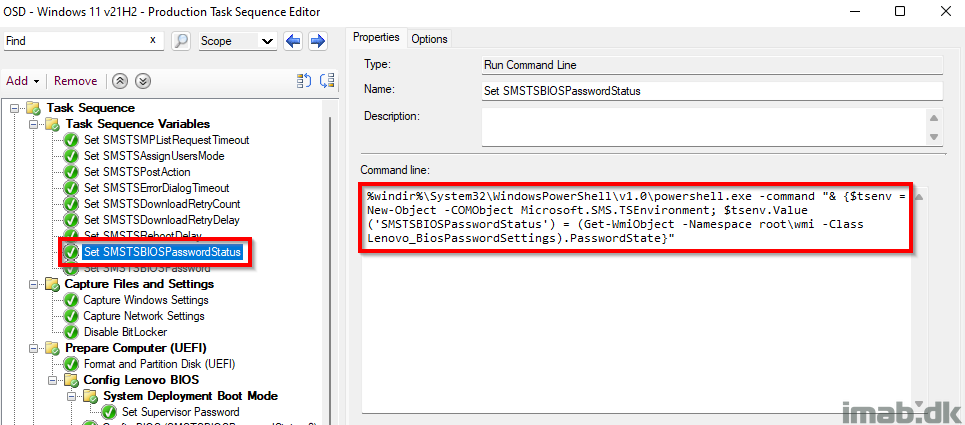Click the Name field with Set SMSTSBIOSPasswordStatus
The image size is (965, 425).
712,91
